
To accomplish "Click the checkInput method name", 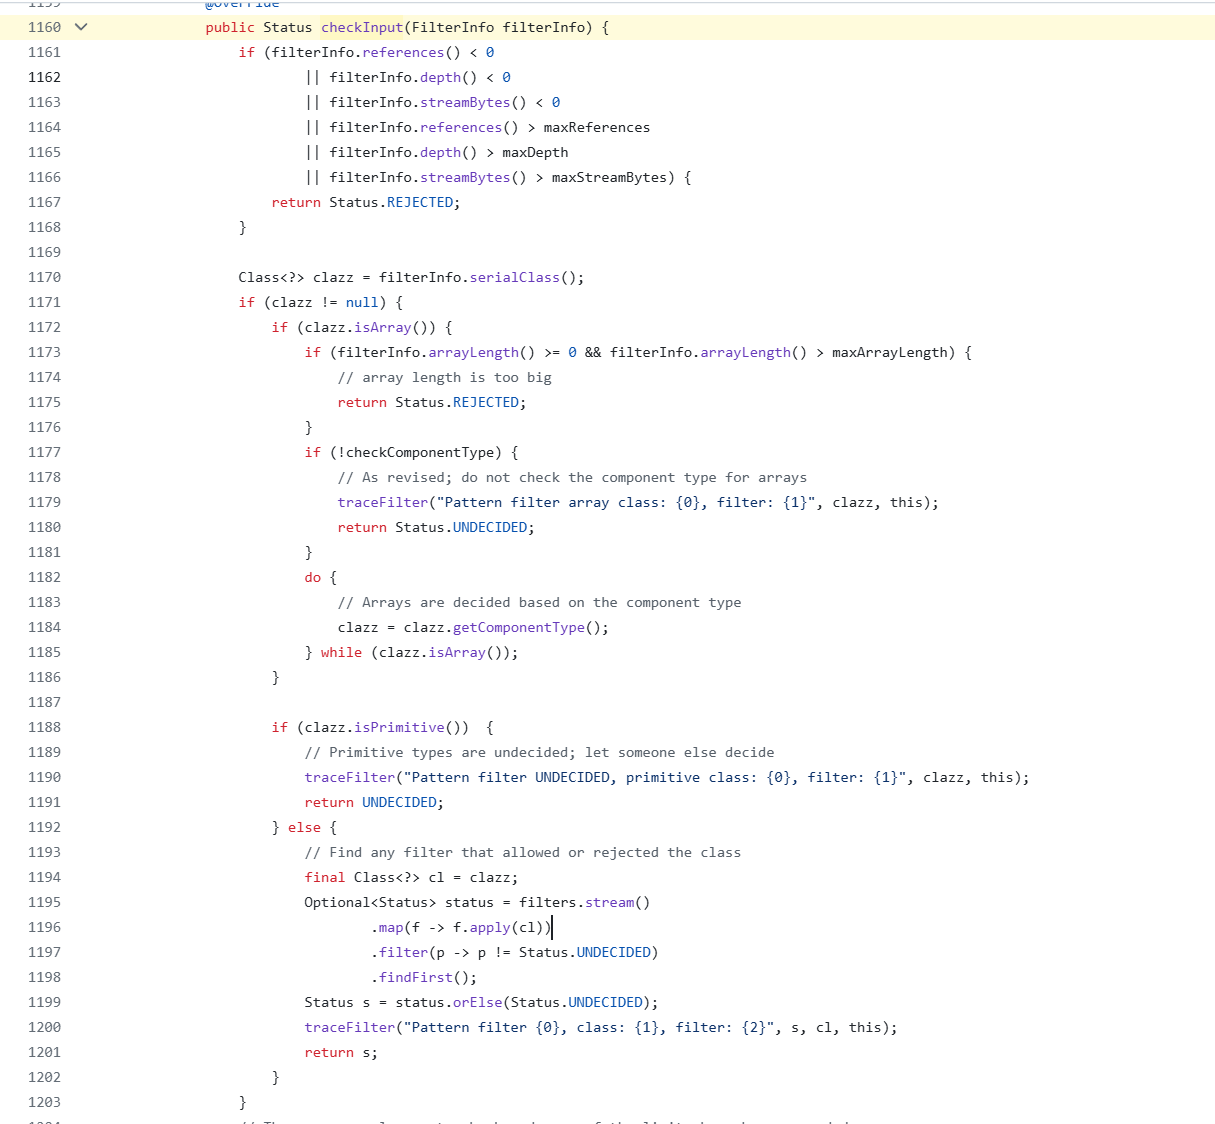I will [x=362, y=27].
